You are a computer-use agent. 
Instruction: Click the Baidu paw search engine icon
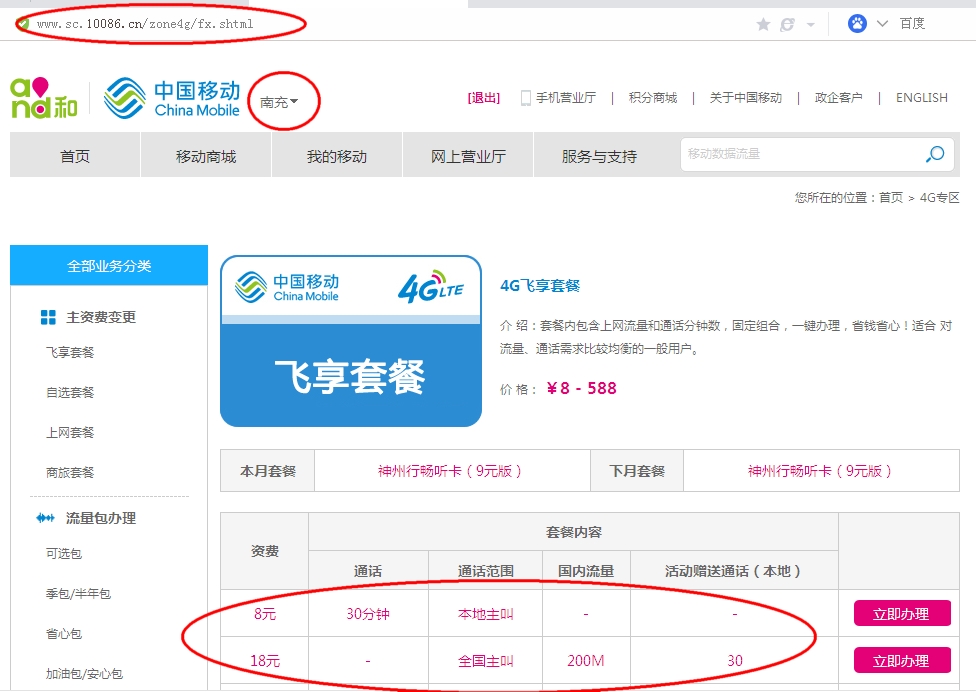tap(857, 24)
